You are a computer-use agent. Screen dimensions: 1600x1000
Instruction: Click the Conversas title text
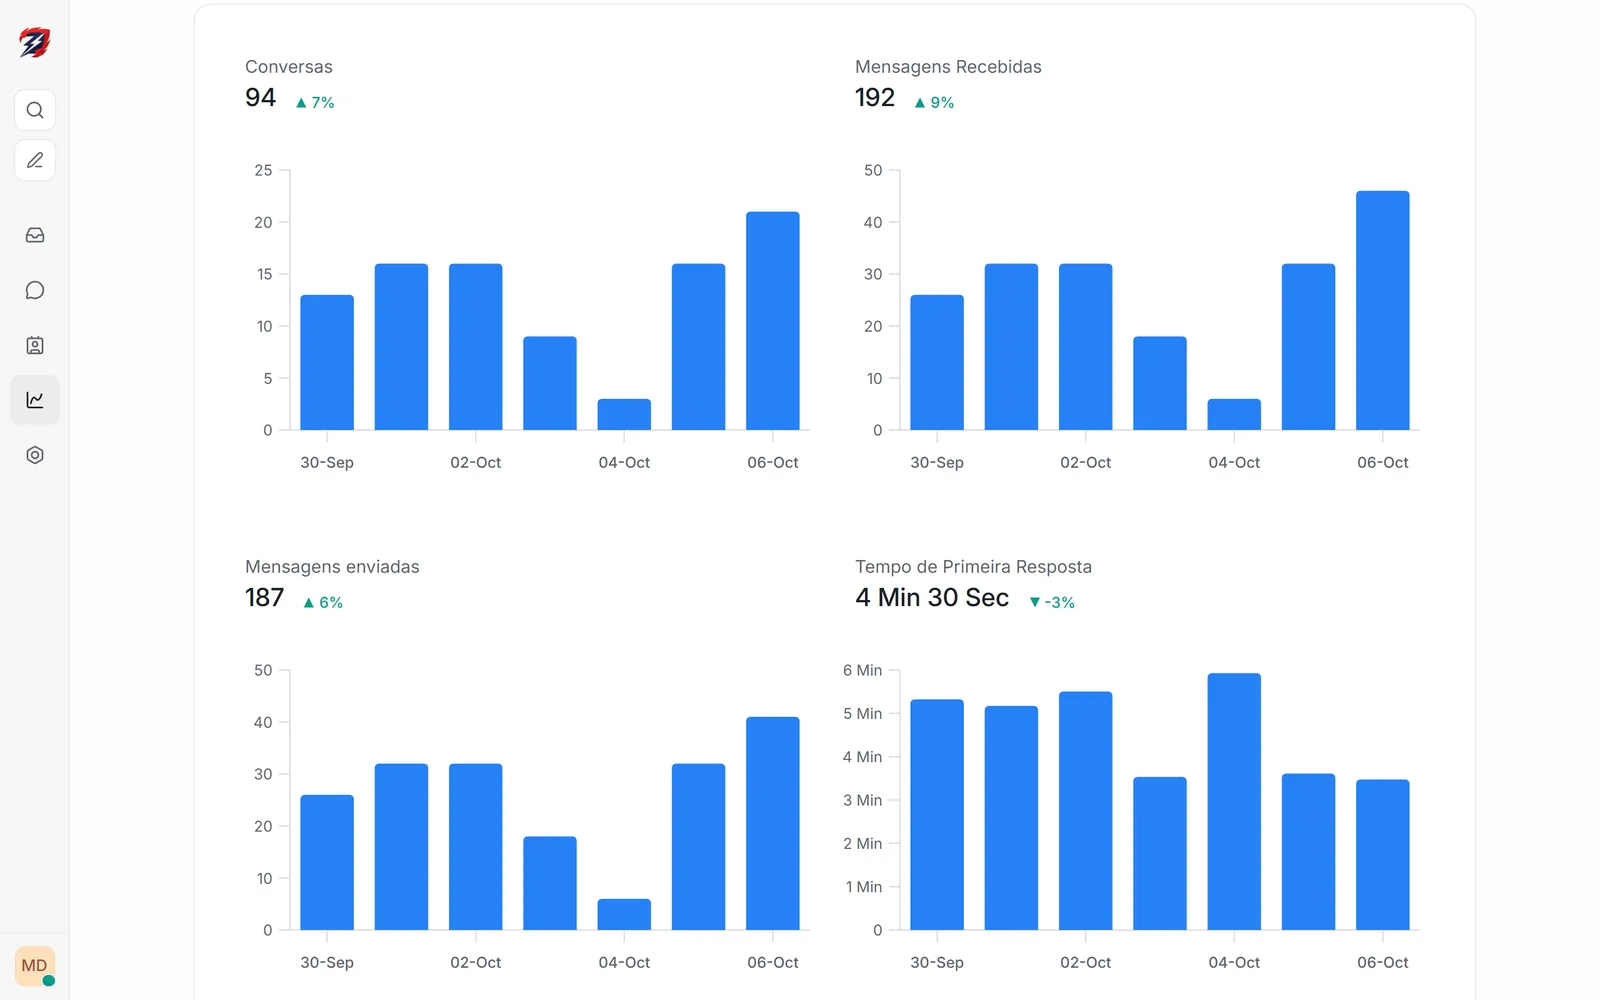click(x=289, y=67)
